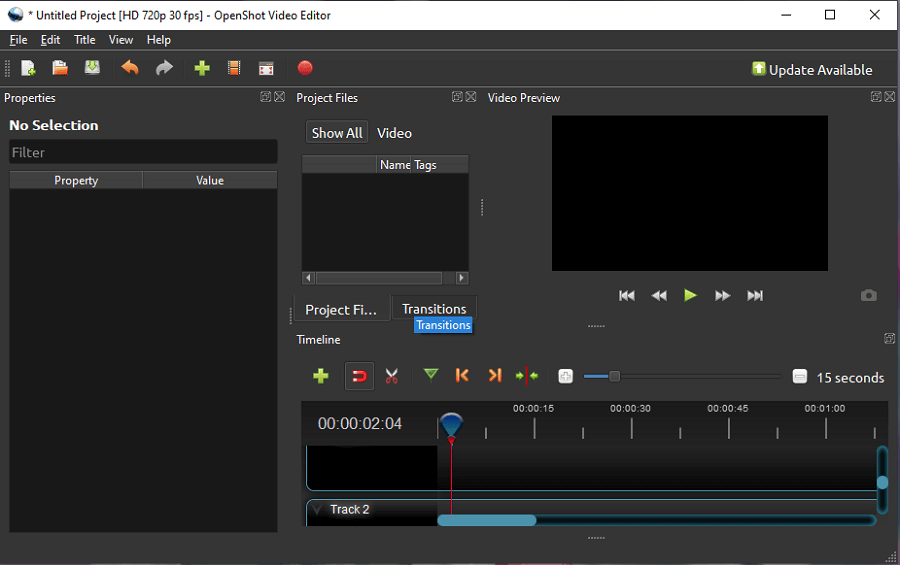Center timeline on the playhead
Image resolution: width=900 pixels, height=565 pixels.
coord(527,376)
